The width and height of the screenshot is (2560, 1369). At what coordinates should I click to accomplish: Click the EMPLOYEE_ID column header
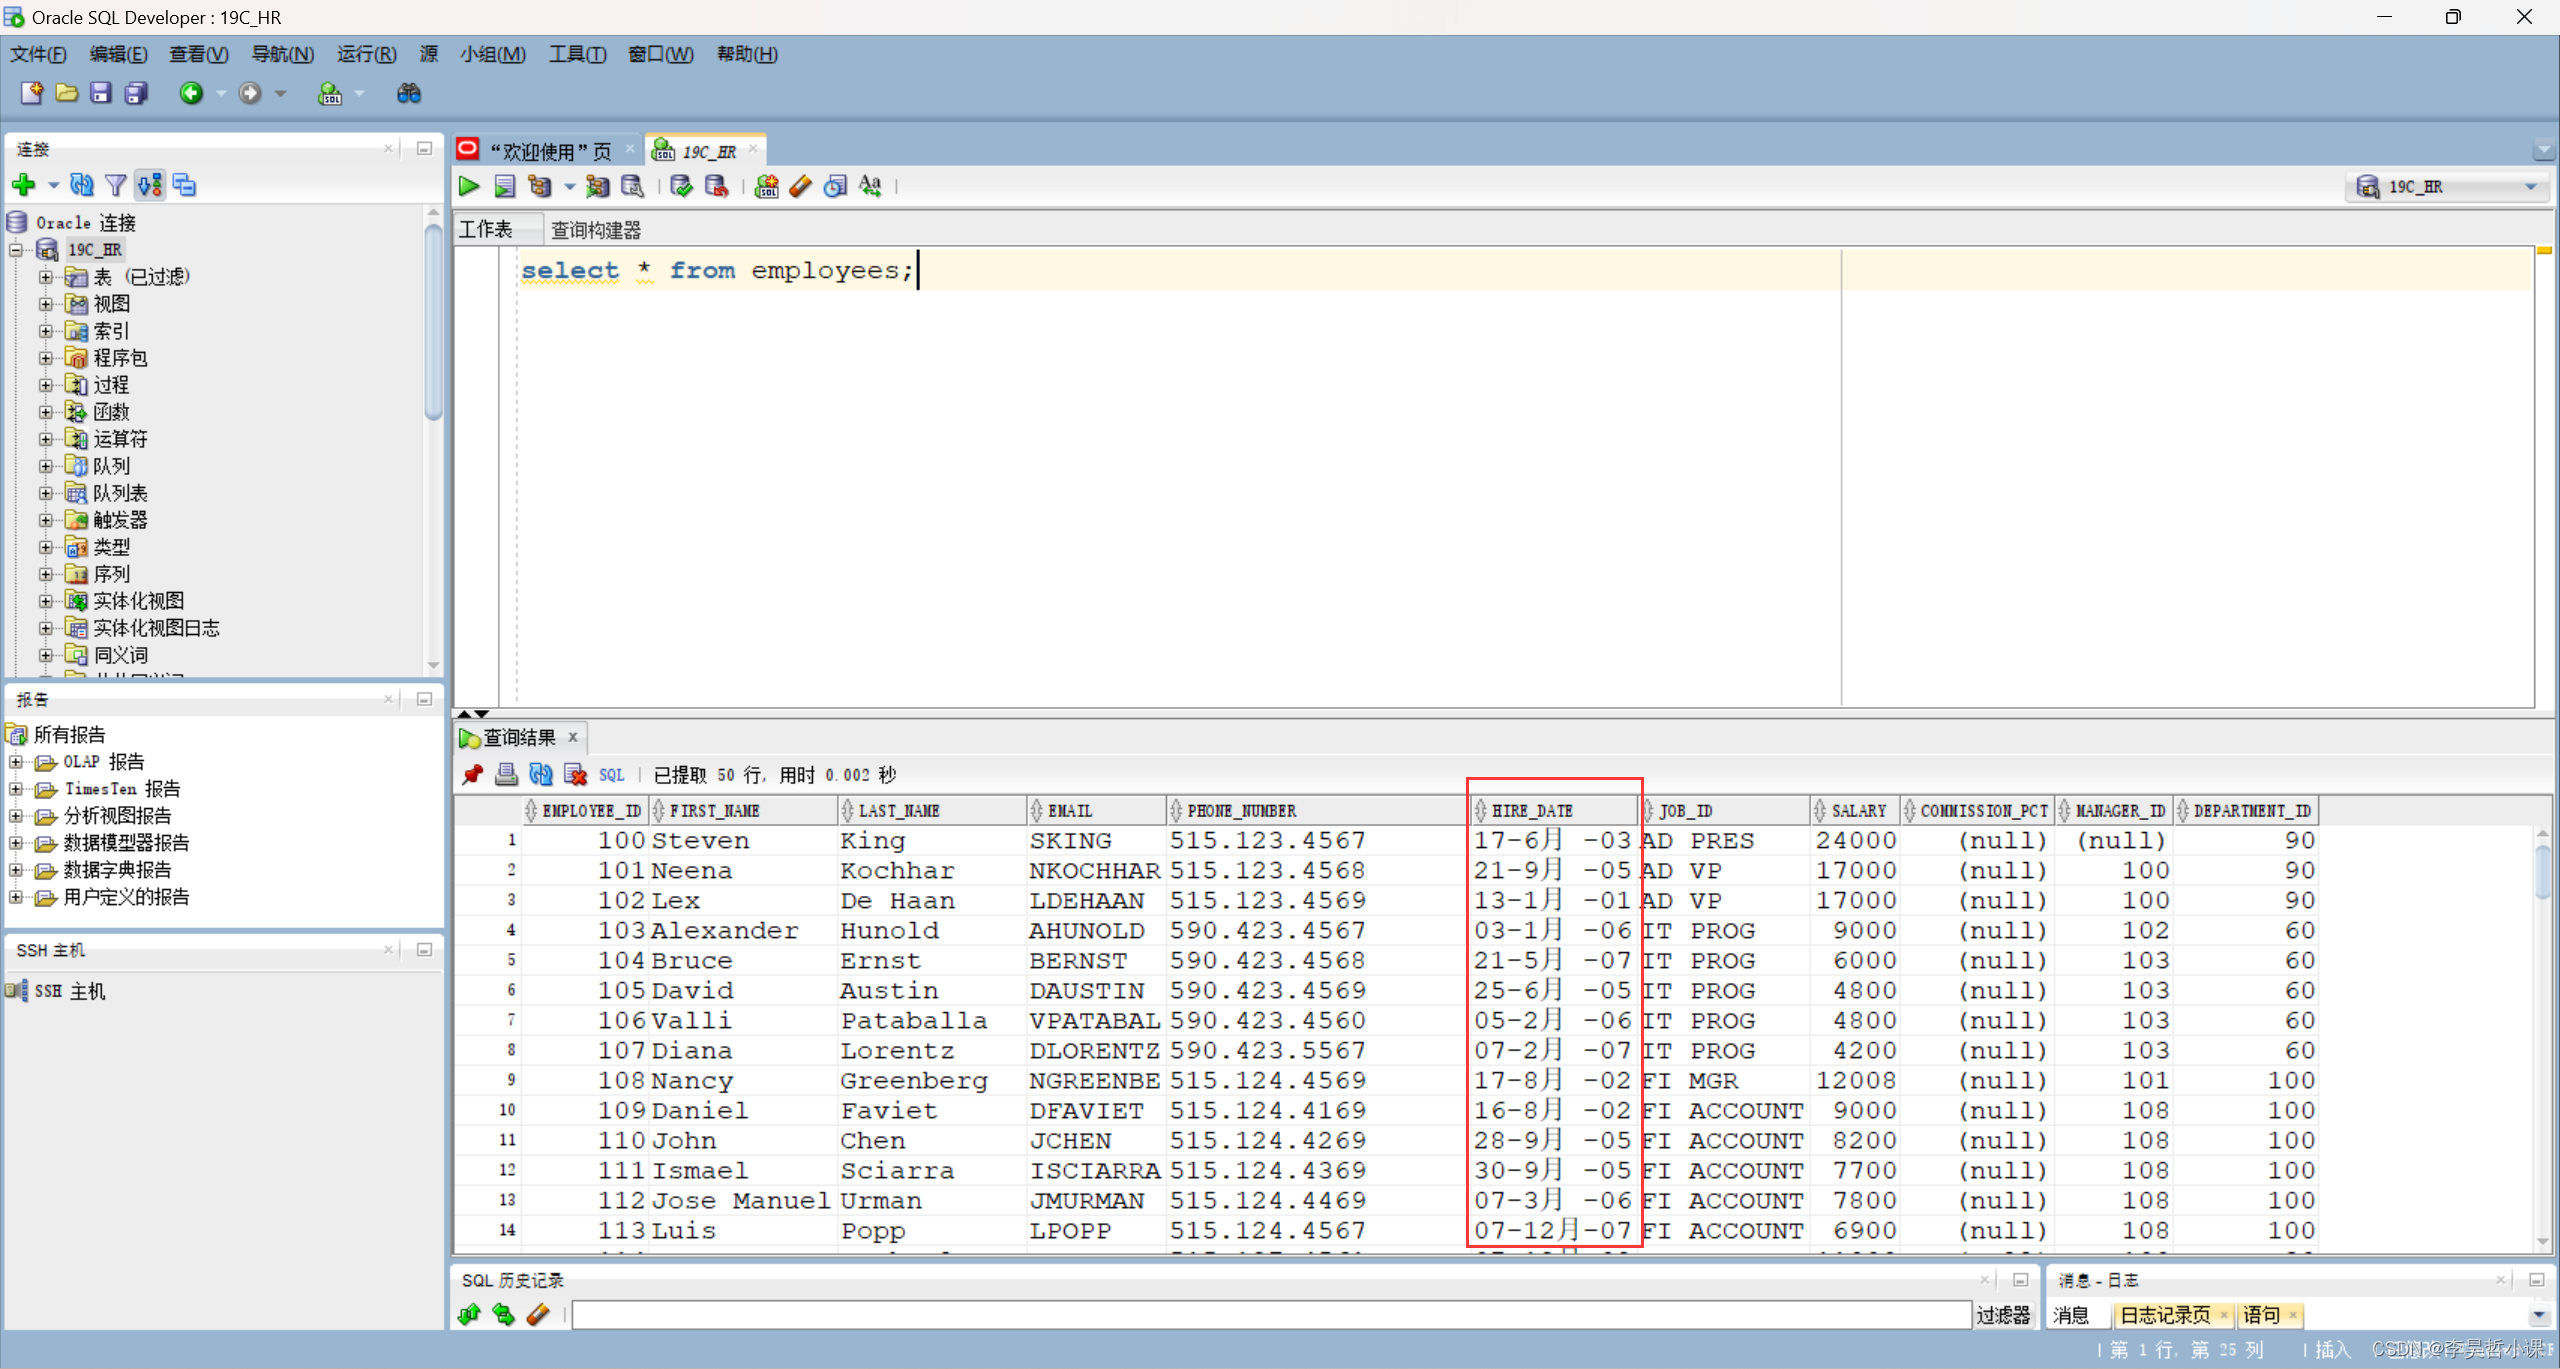pos(585,811)
